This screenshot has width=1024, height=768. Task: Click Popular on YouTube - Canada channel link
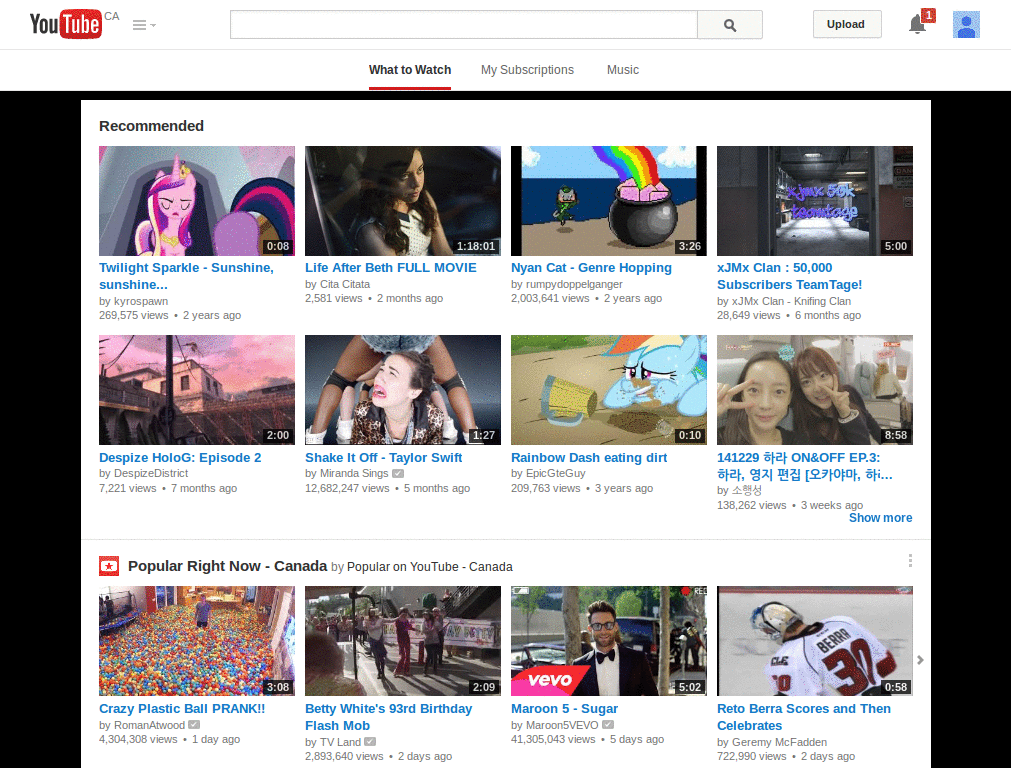[x=430, y=567]
